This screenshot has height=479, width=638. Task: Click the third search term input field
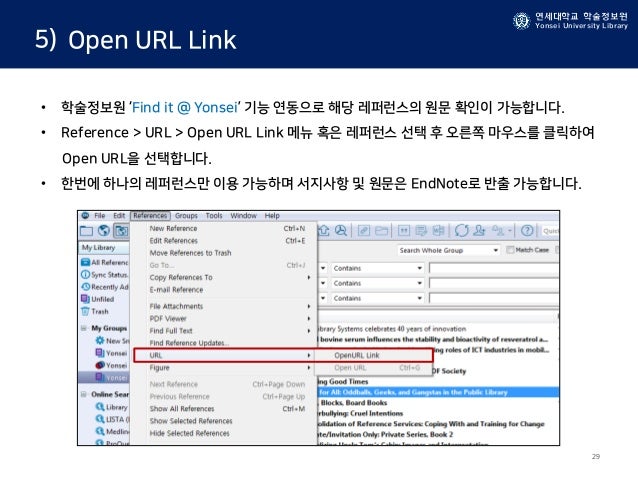coord(494,298)
